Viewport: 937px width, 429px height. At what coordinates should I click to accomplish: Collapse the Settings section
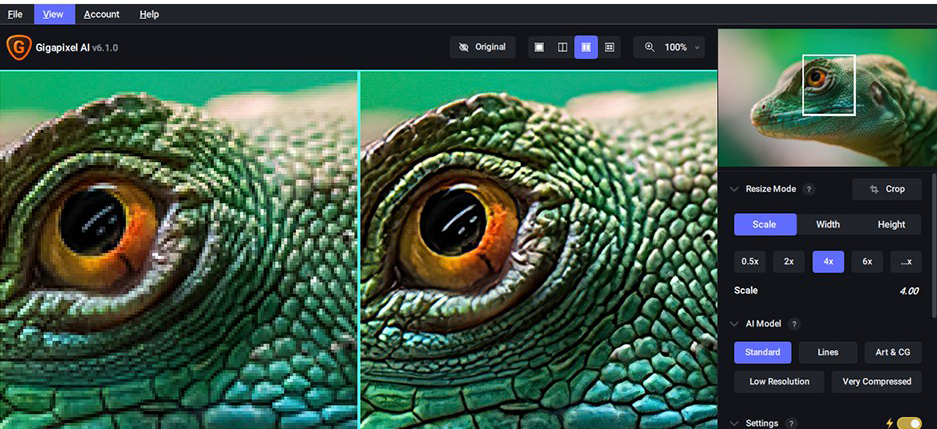click(734, 423)
